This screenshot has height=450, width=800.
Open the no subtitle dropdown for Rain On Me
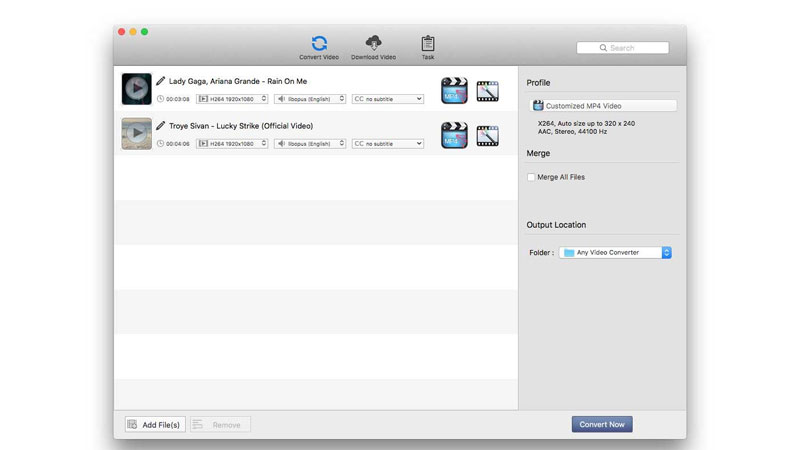click(x=388, y=99)
